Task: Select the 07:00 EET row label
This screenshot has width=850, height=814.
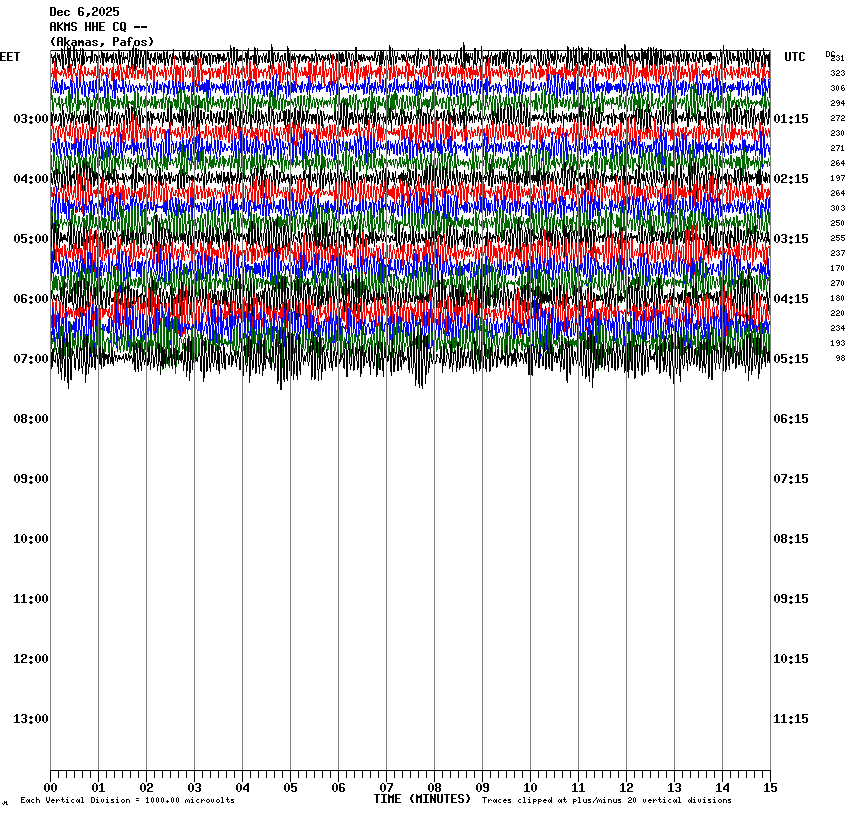Action: (30, 359)
